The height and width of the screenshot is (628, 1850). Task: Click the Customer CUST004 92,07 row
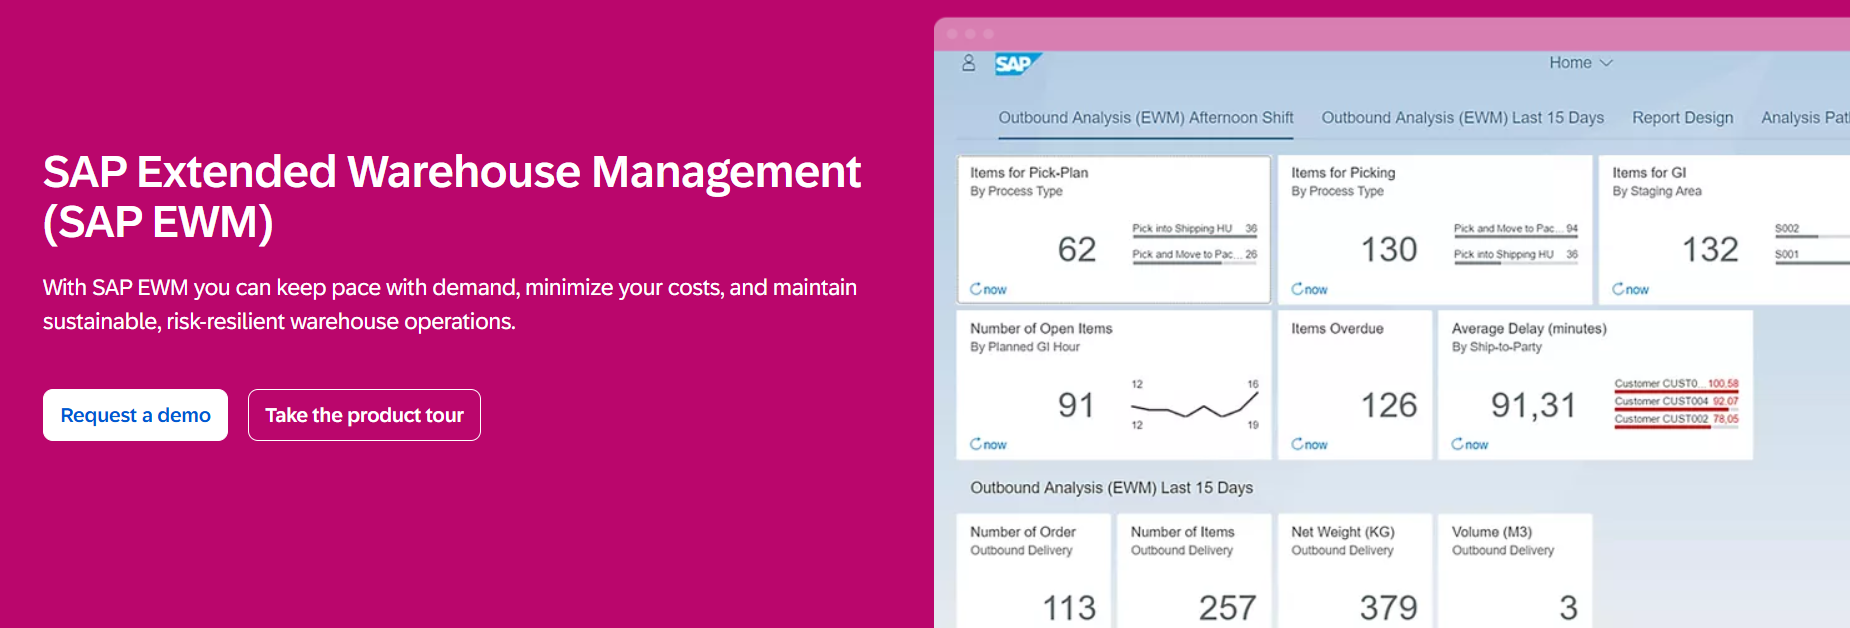pyautogui.click(x=1676, y=402)
